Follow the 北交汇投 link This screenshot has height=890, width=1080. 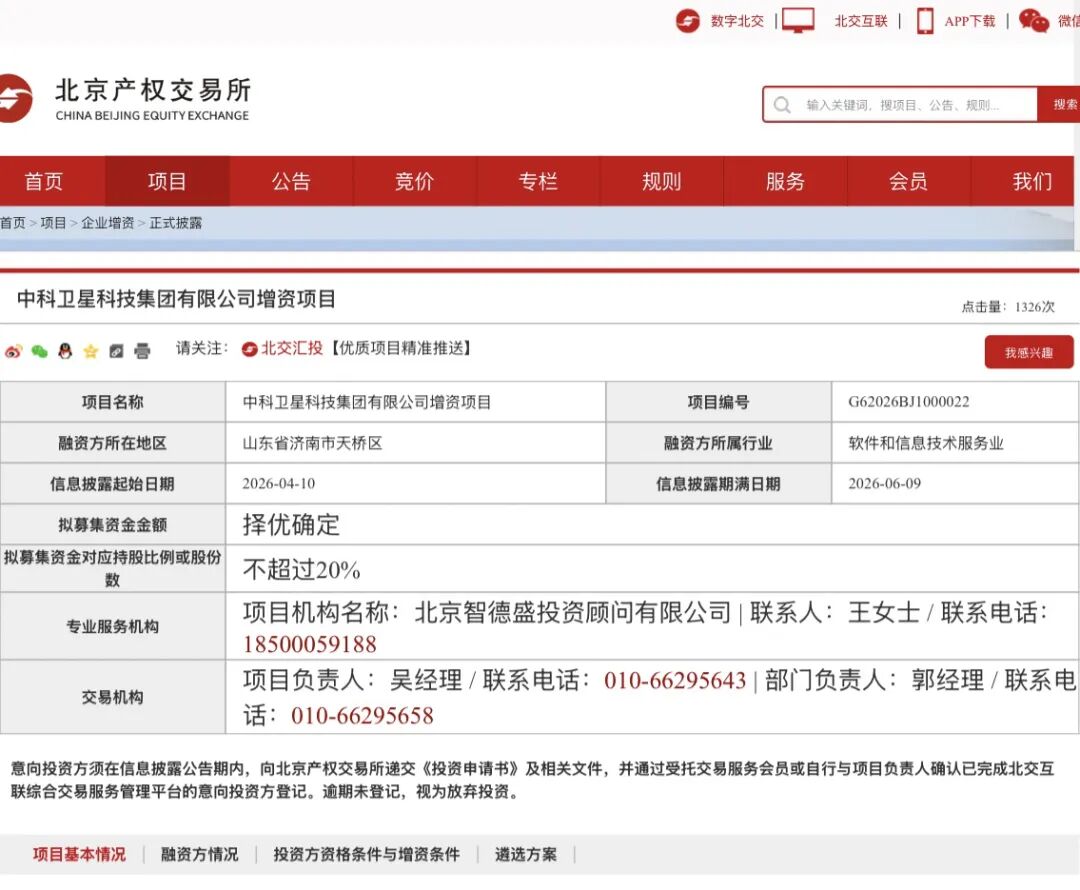click(291, 348)
